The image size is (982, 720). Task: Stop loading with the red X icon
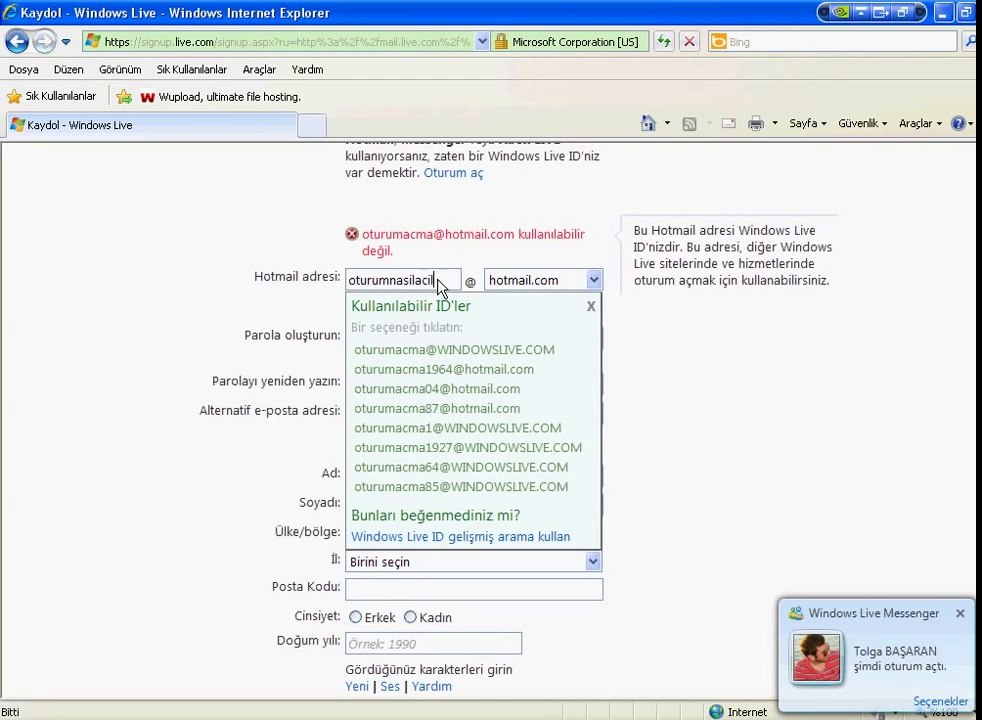tap(690, 42)
